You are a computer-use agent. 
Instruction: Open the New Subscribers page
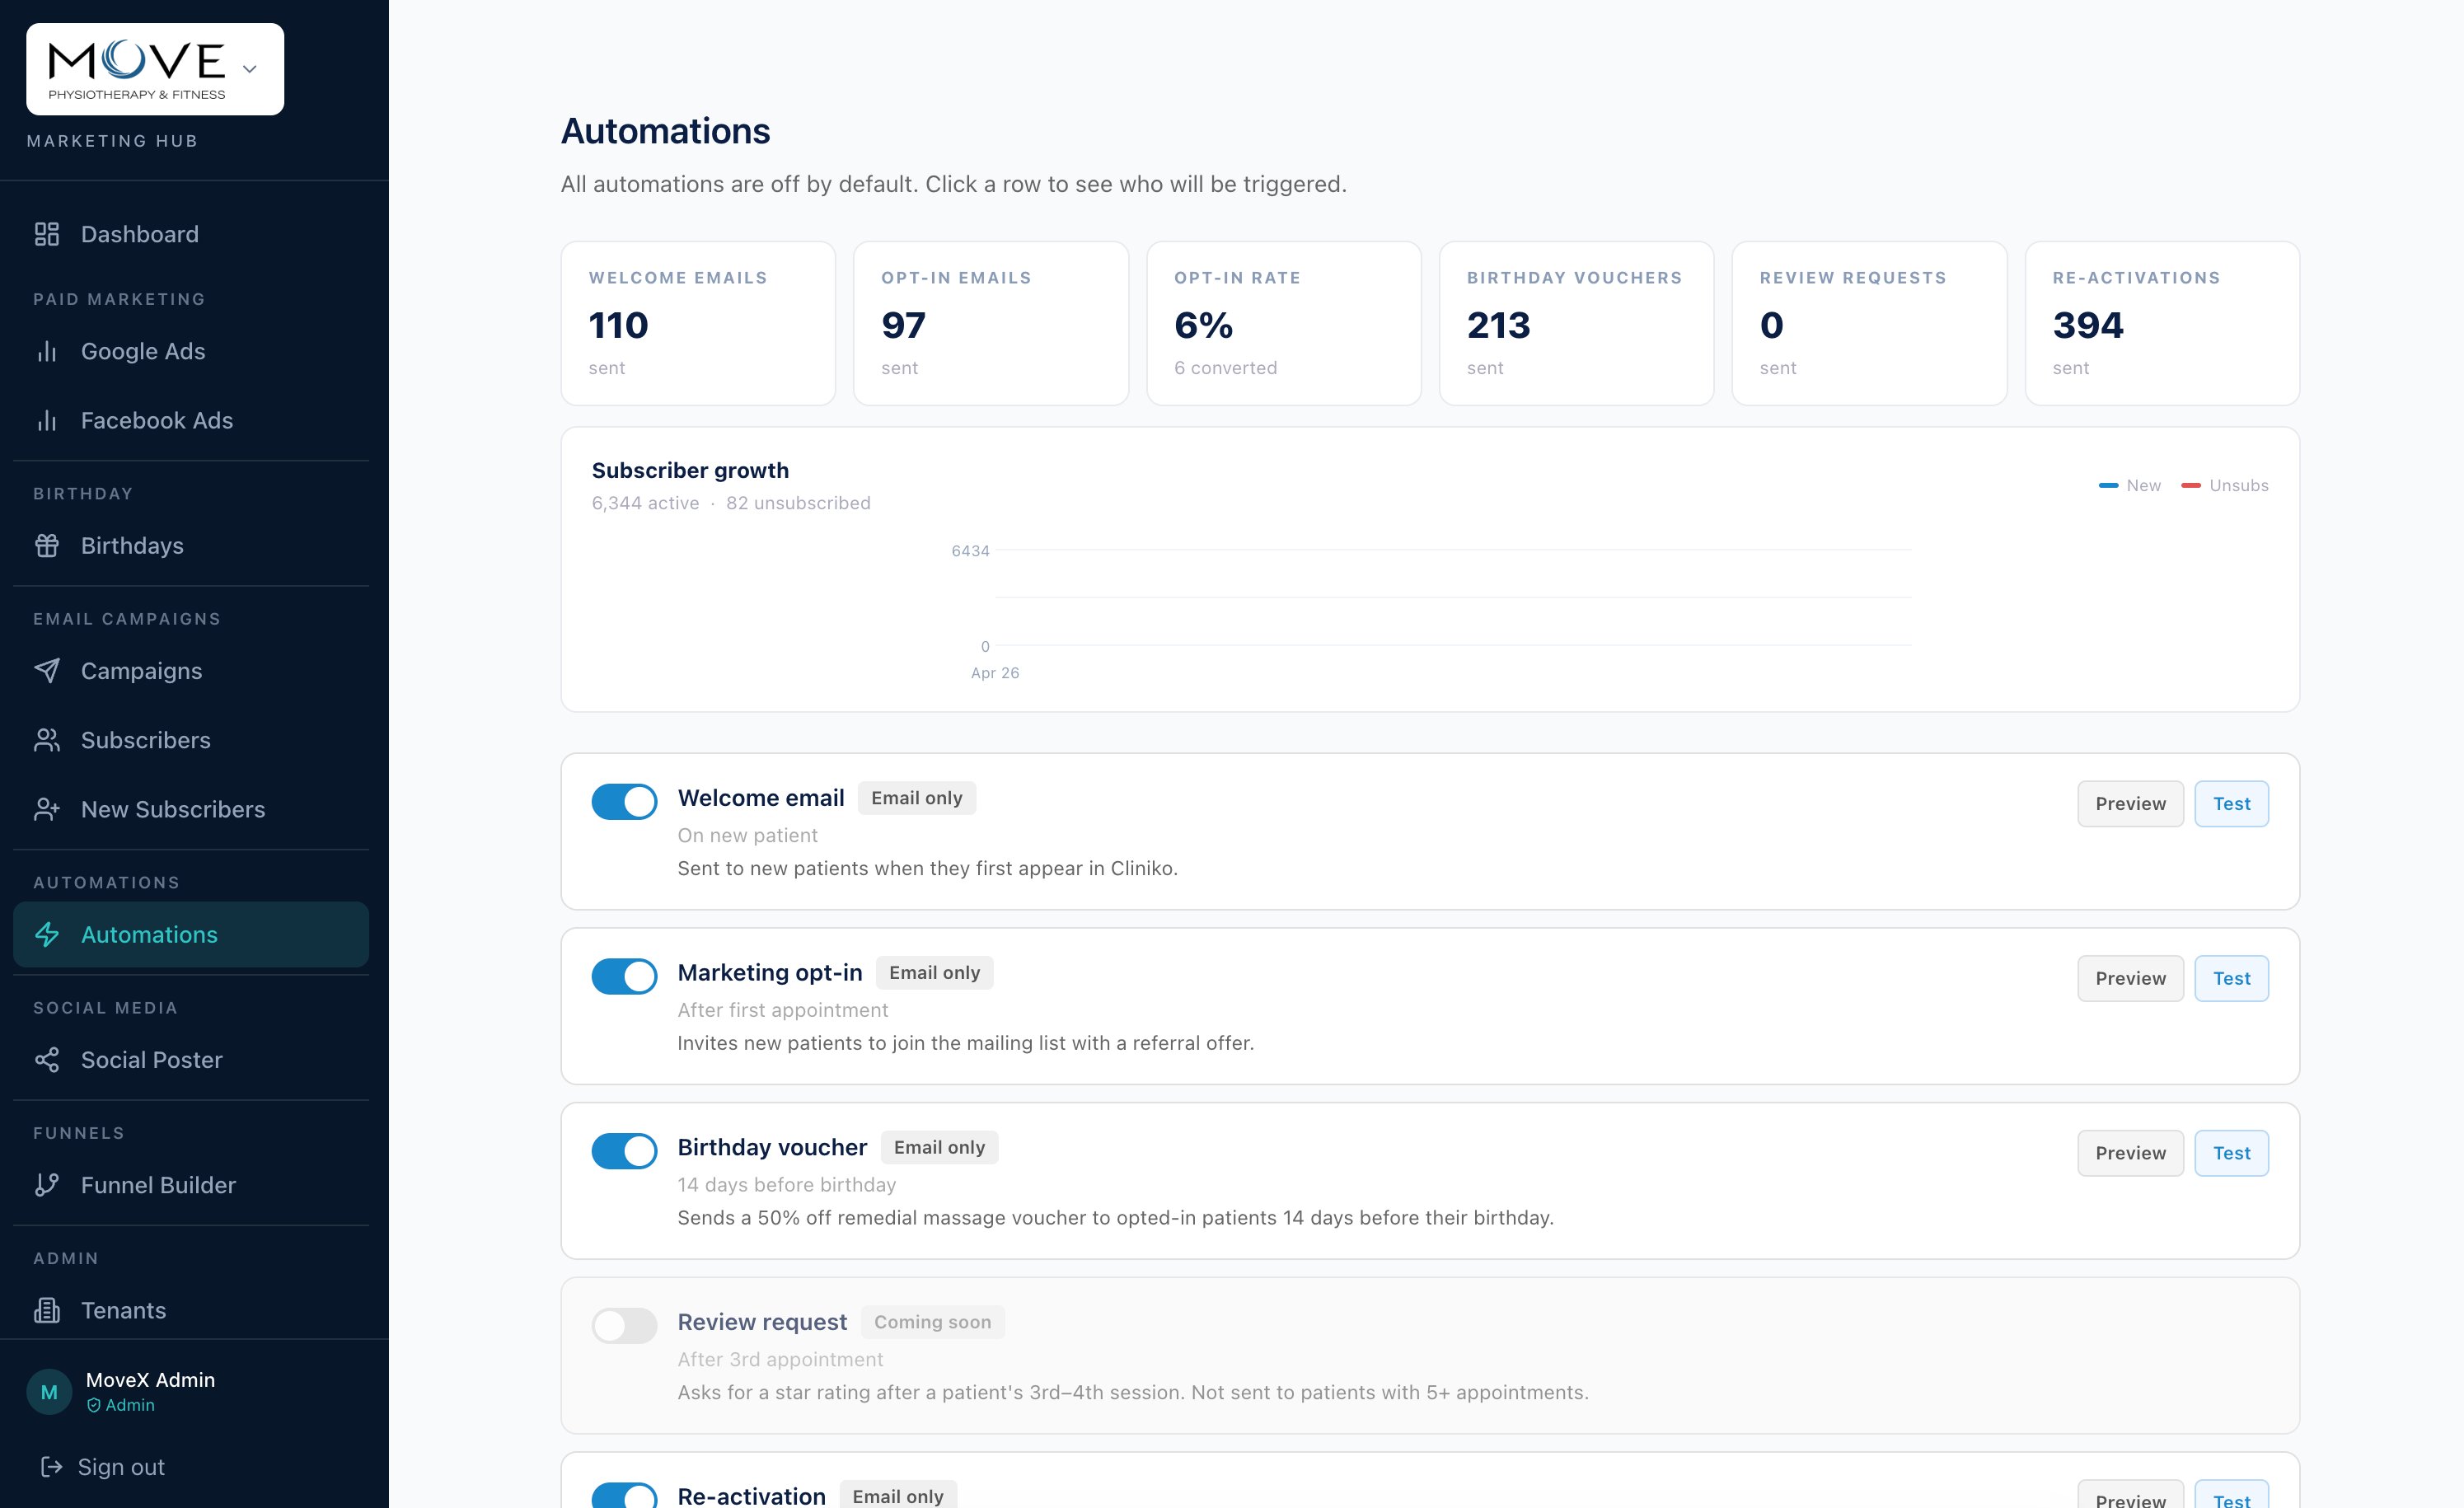pyautogui.click(x=172, y=809)
